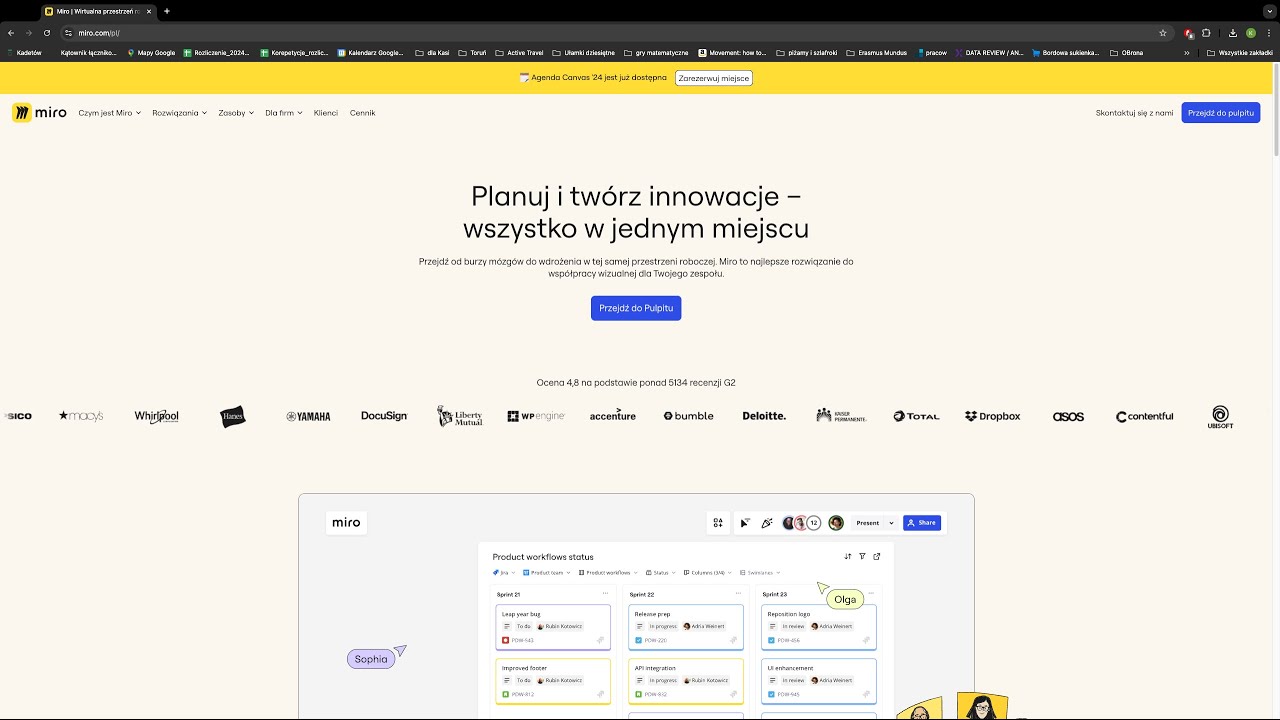Click the accenture logo
The width and height of the screenshot is (1280, 720).
613,415
